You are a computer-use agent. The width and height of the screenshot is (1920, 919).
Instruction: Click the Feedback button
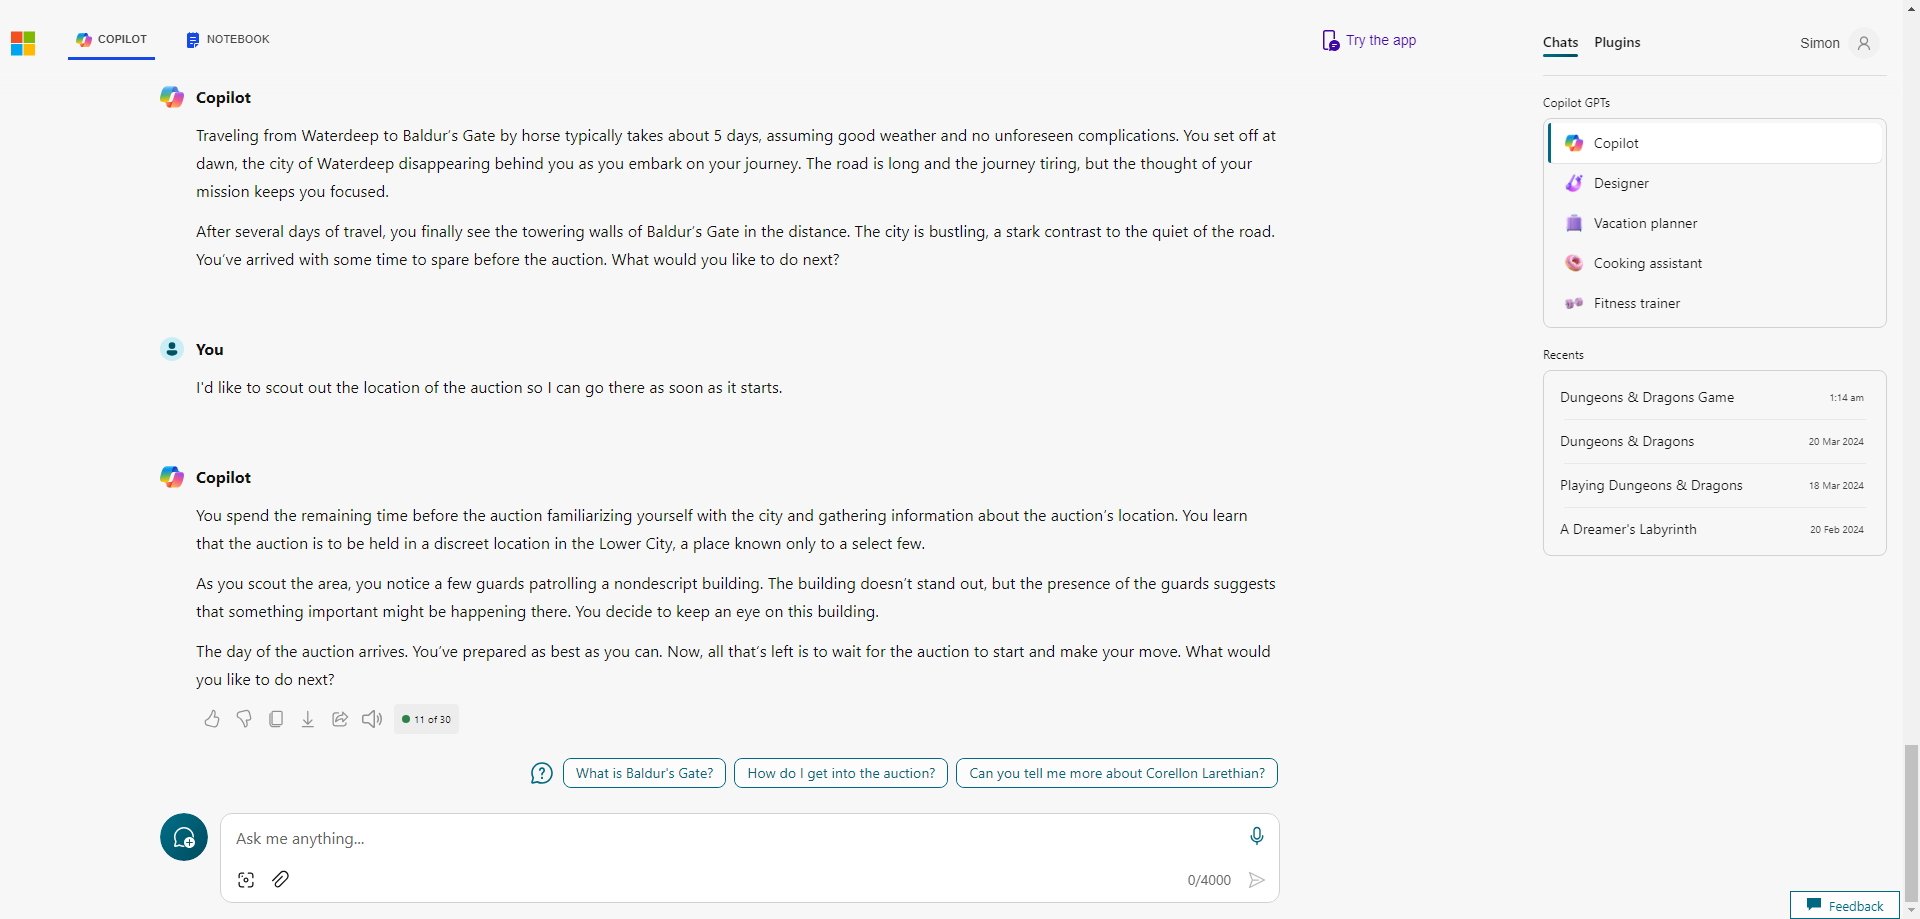click(1845, 905)
